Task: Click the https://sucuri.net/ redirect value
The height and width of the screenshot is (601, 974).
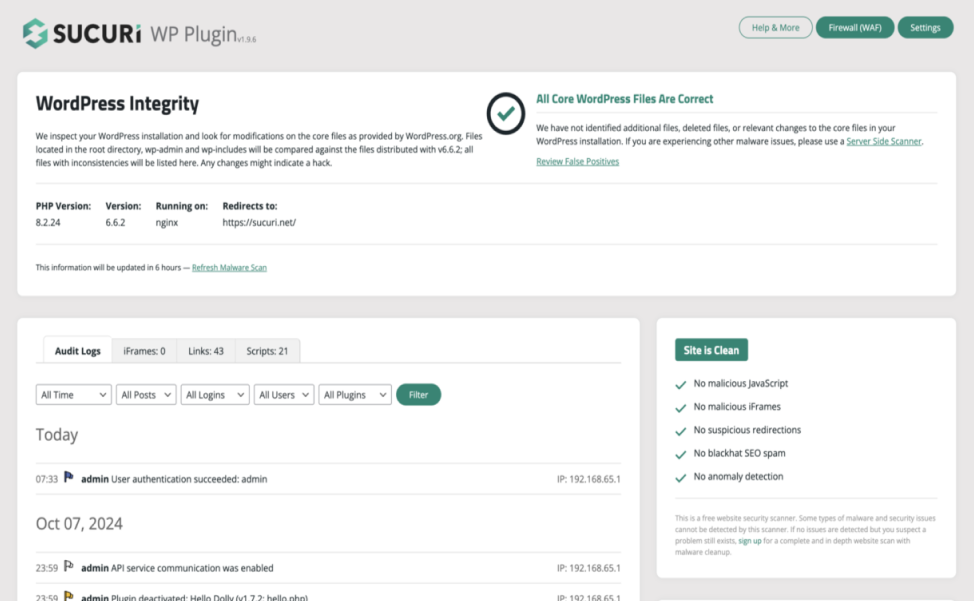Action: pos(259,222)
